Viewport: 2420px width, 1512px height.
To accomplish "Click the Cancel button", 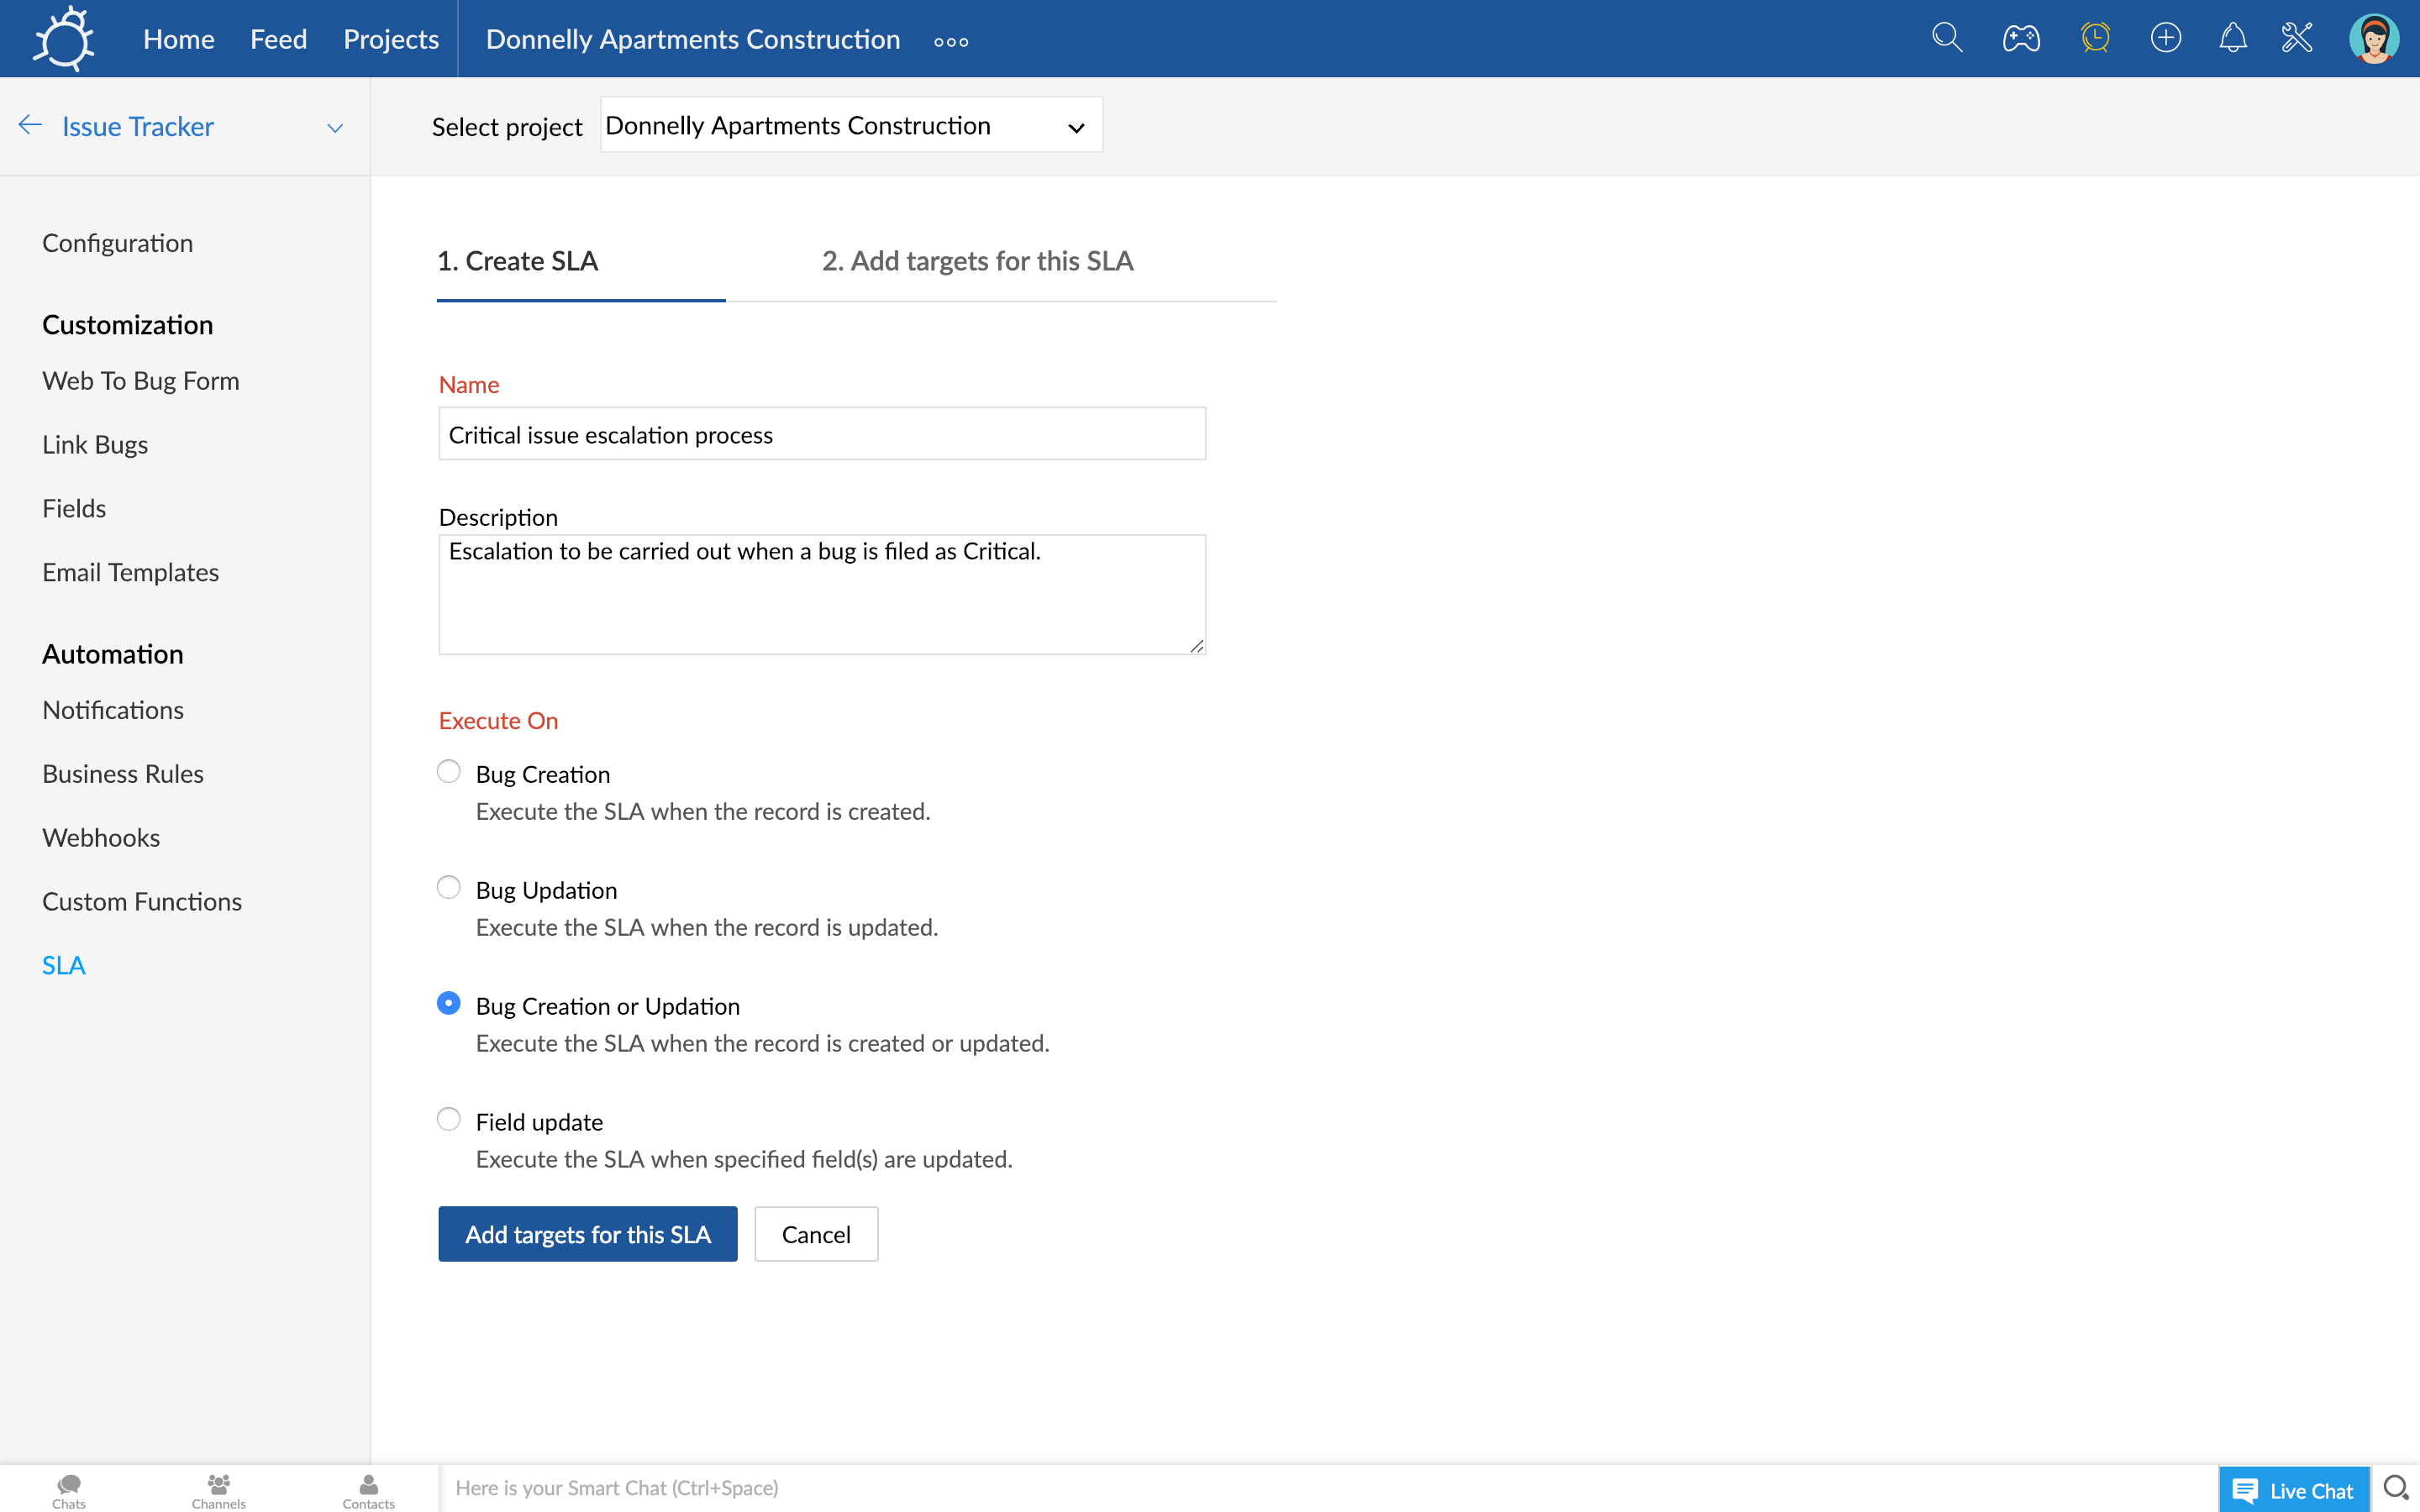I will pos(815,1233).
